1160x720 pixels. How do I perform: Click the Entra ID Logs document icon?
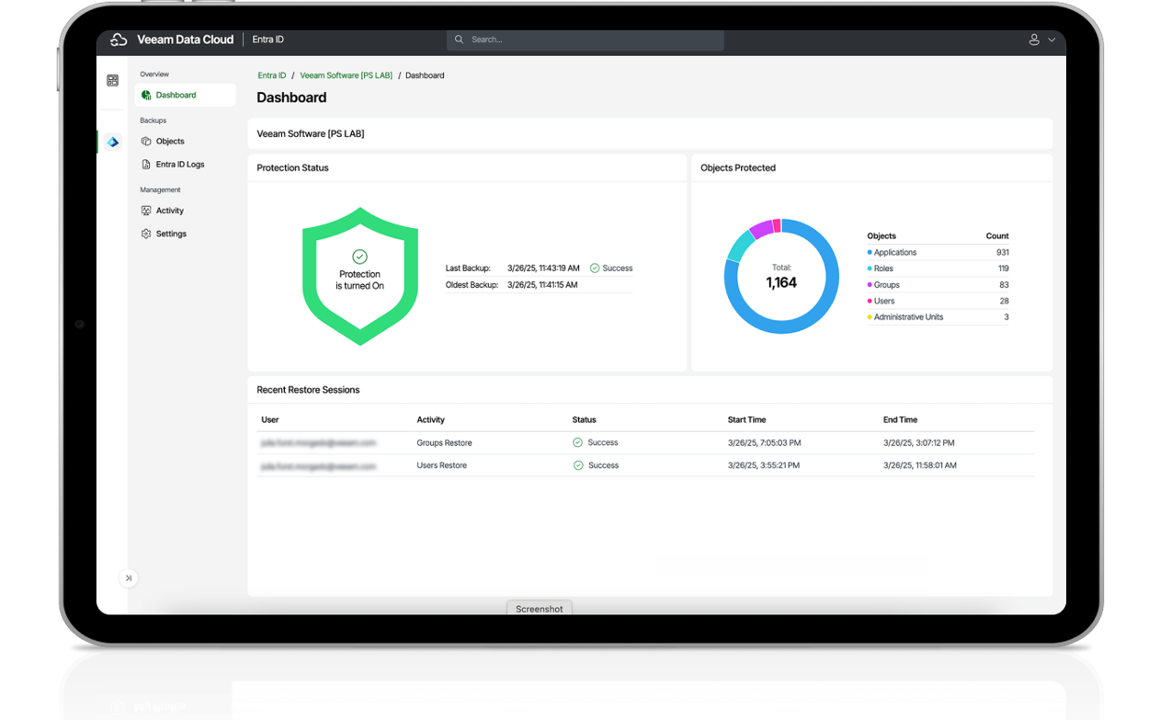pyautogui.click(x=146, y=164)
